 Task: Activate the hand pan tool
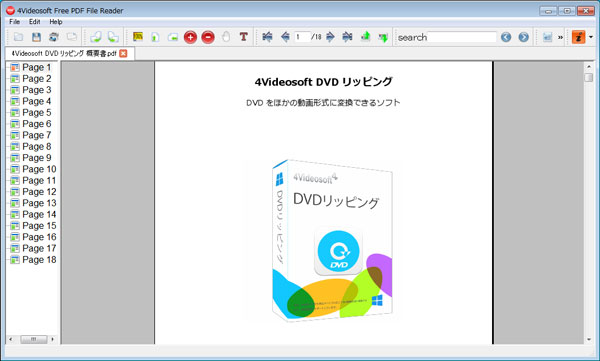226,37
